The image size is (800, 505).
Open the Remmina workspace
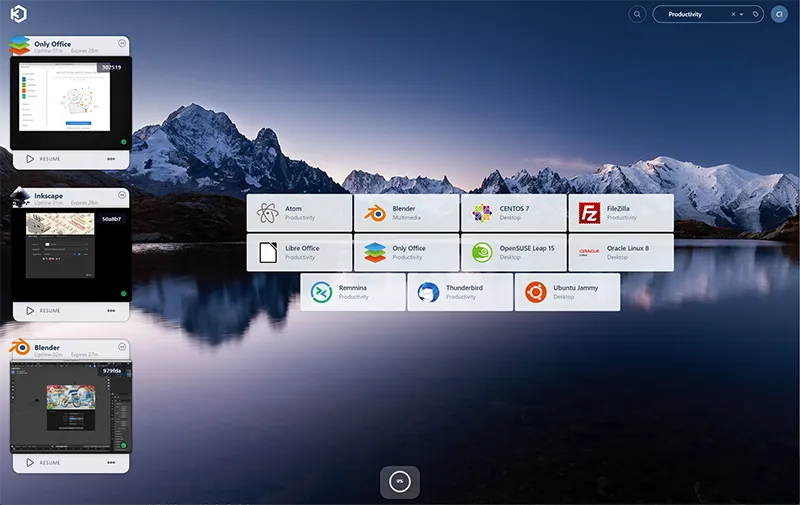click(352, 292)
